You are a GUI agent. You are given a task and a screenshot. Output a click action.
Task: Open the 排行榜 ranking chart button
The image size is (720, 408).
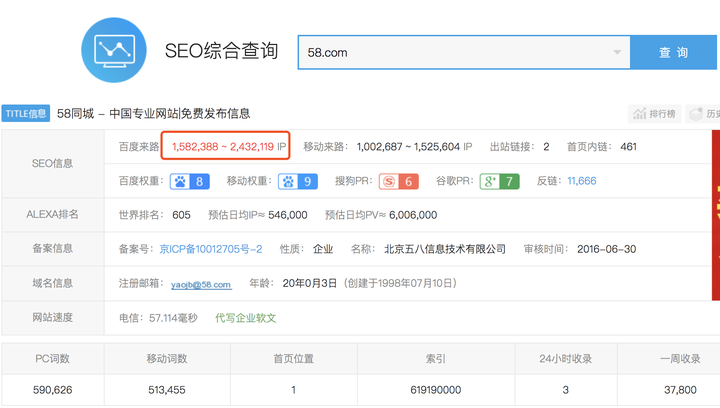click(654, 114)
